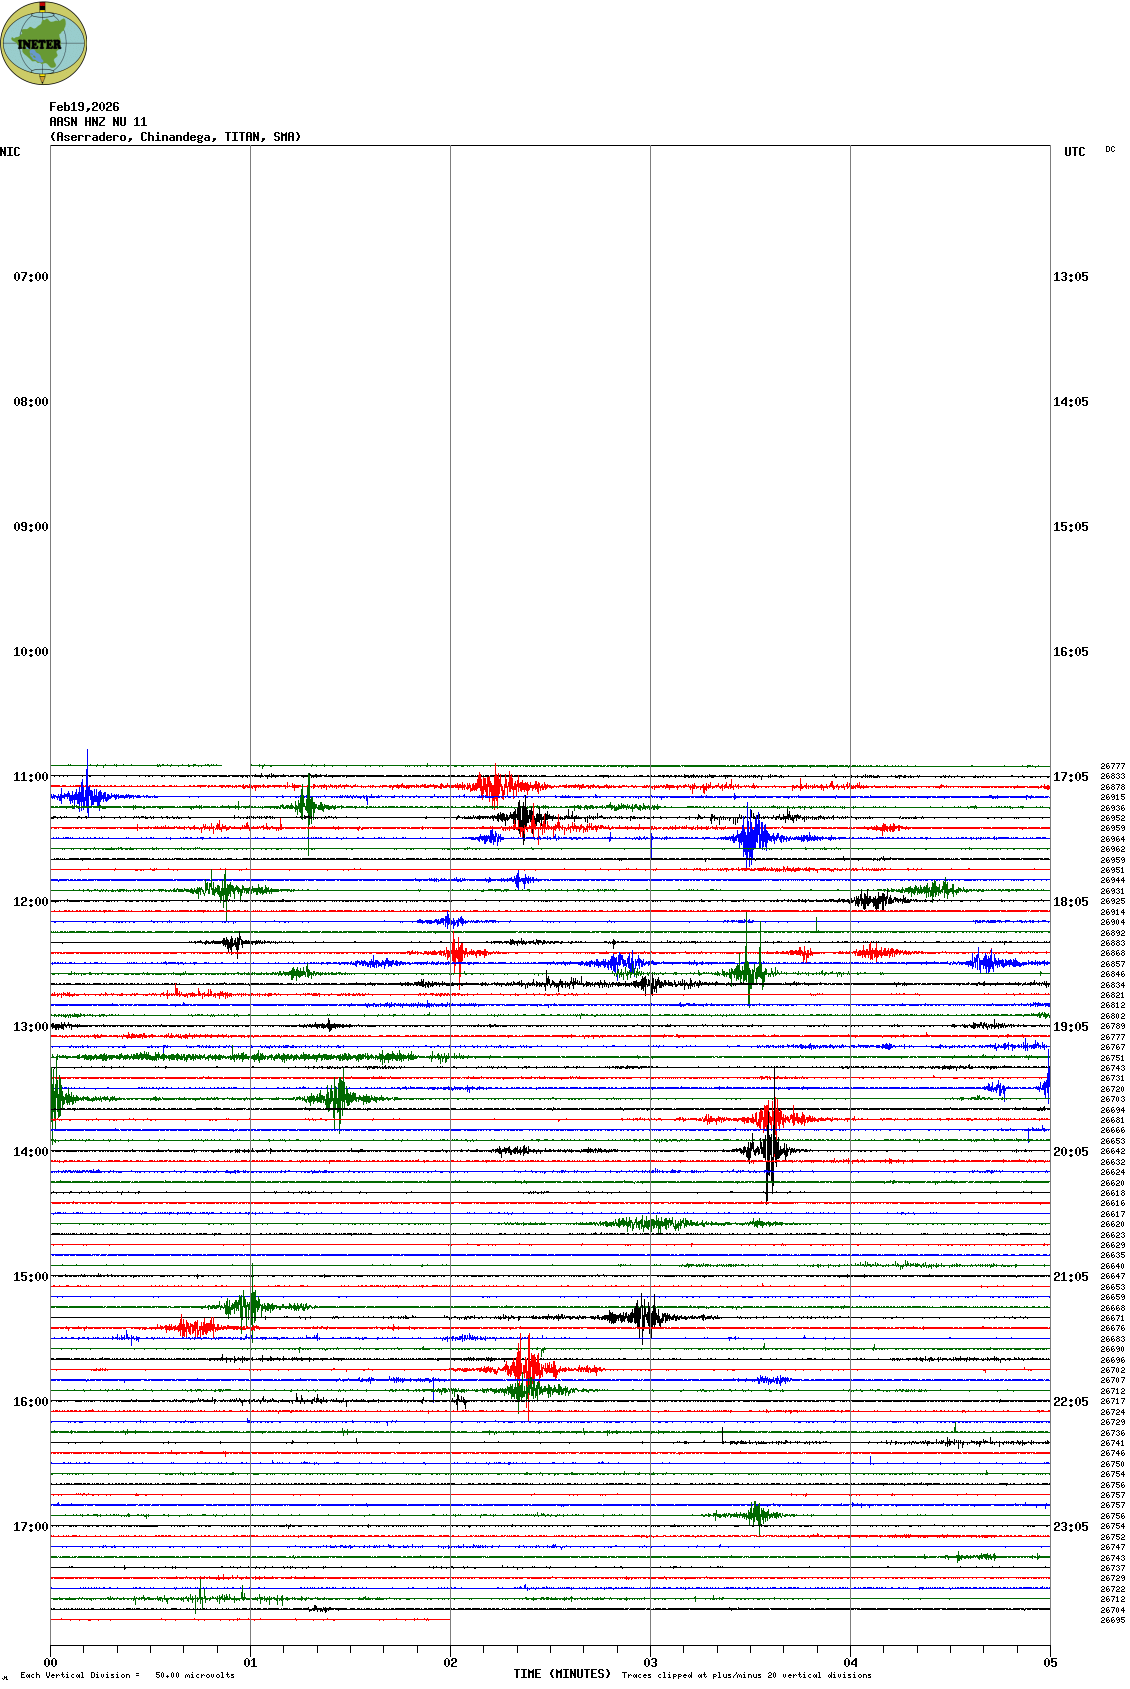Click the 18:05 UTC time label

point(1070,902)
